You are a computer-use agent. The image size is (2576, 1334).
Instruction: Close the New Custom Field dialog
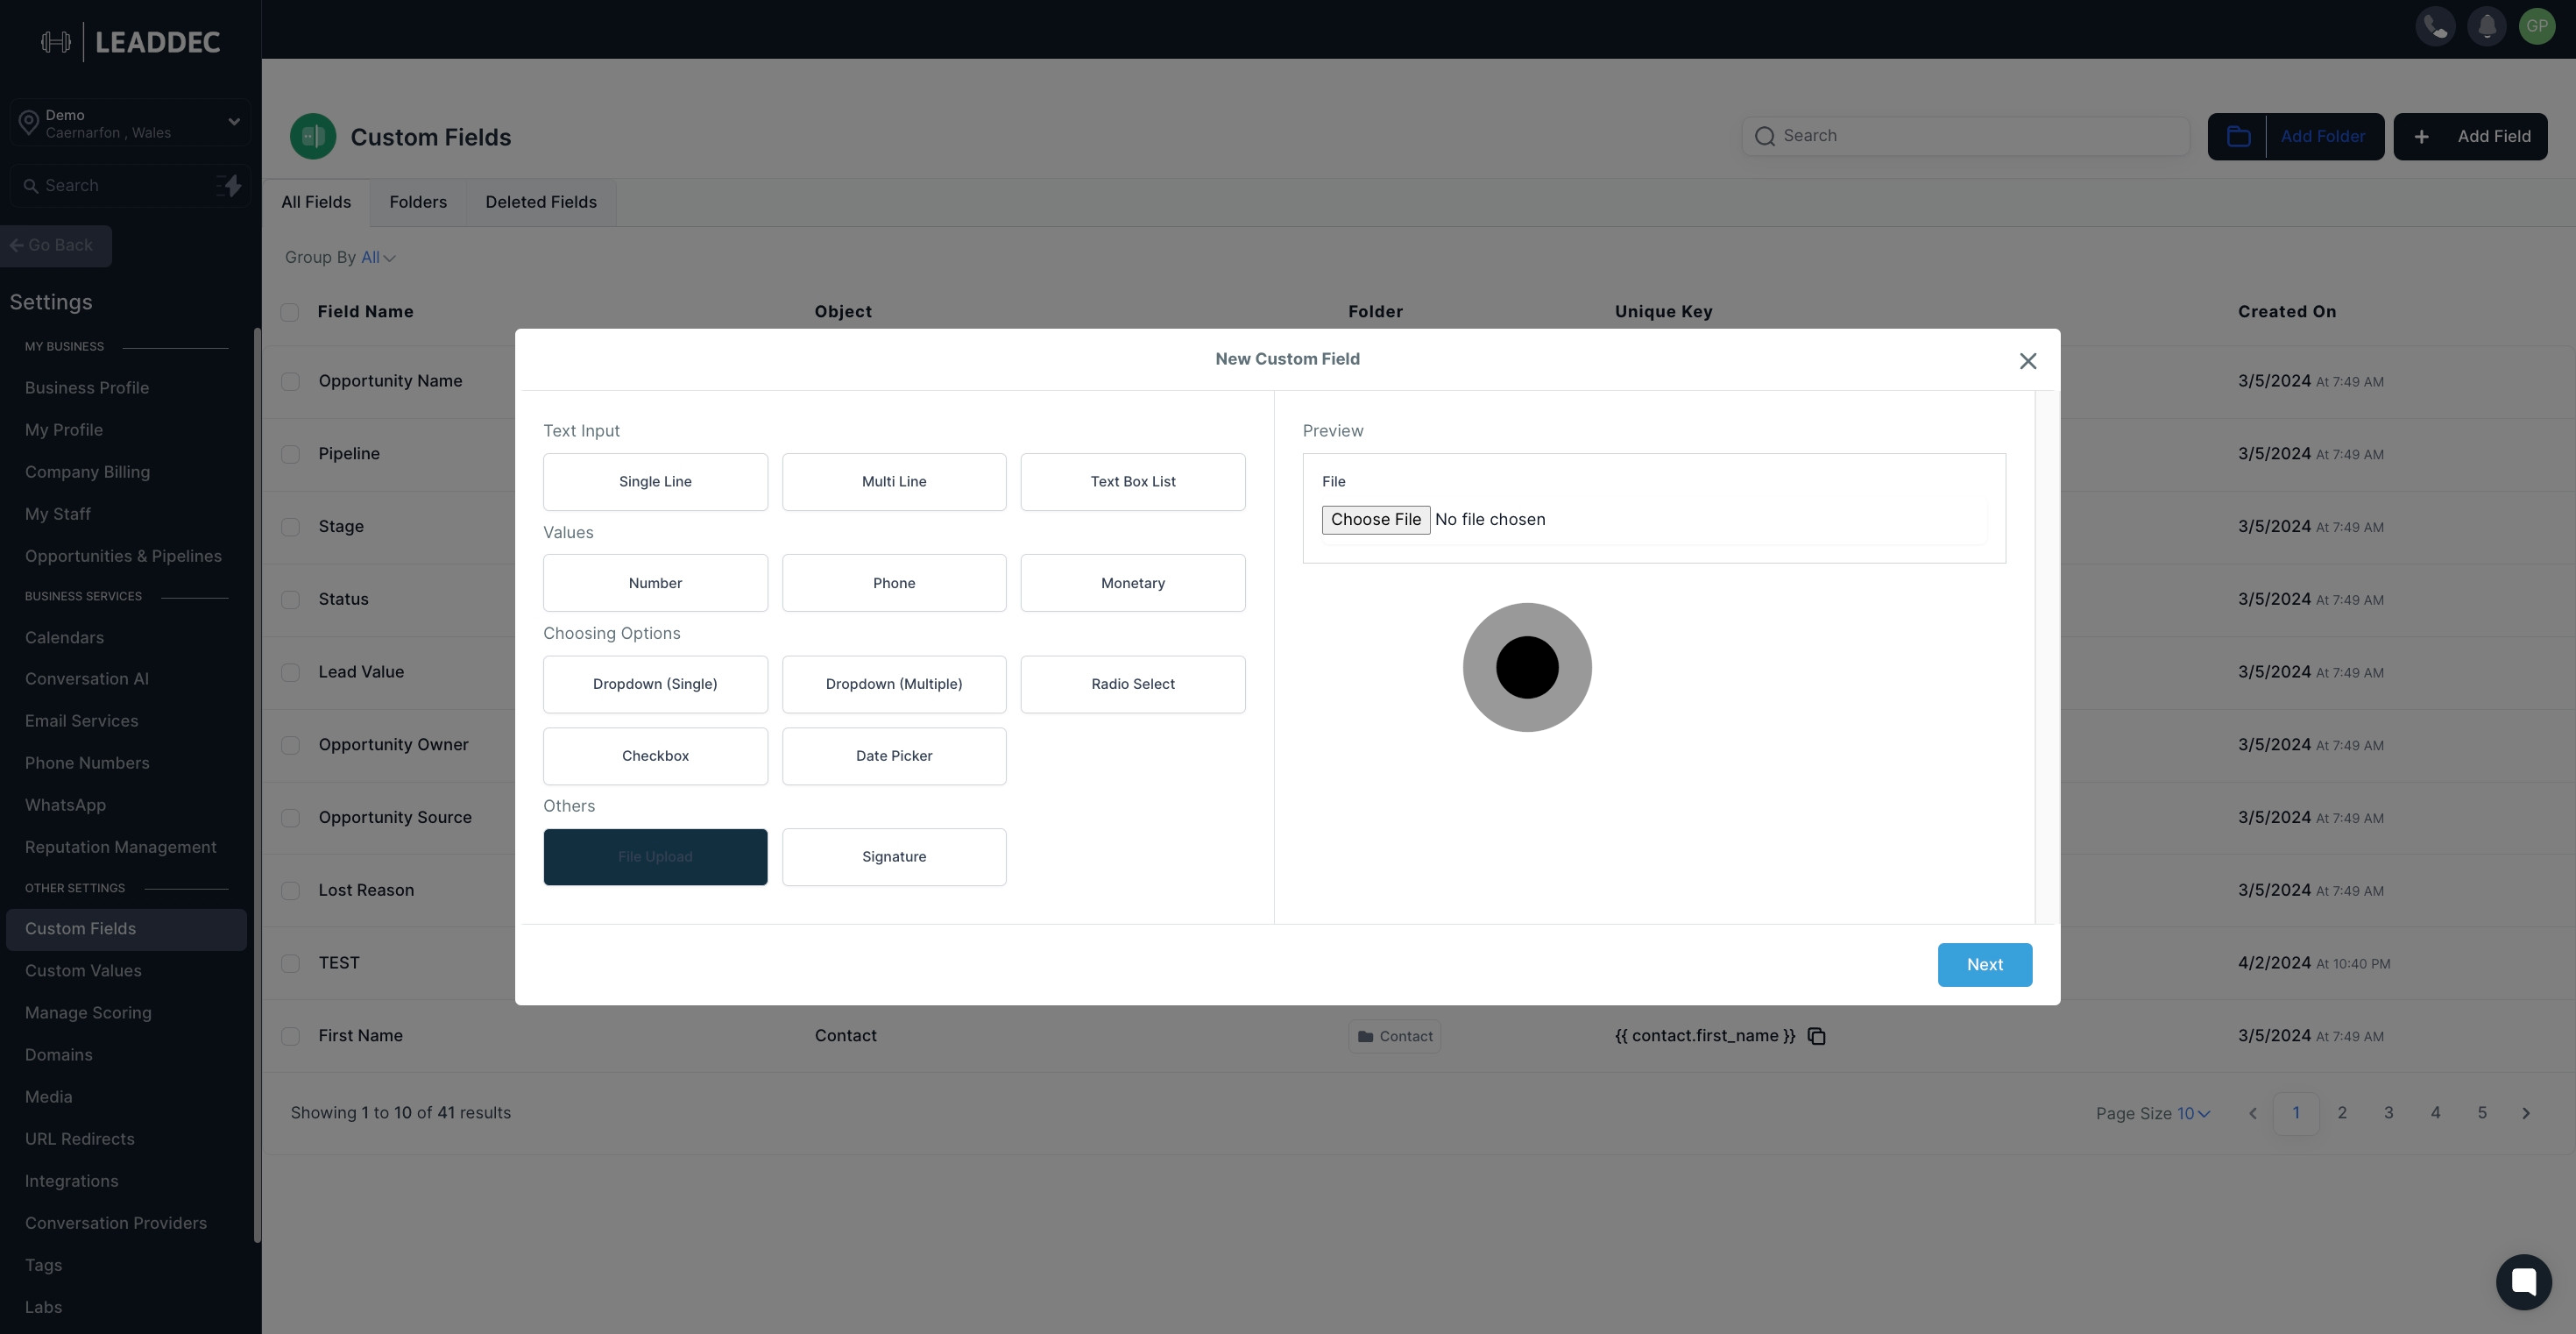click(2027, 361)
